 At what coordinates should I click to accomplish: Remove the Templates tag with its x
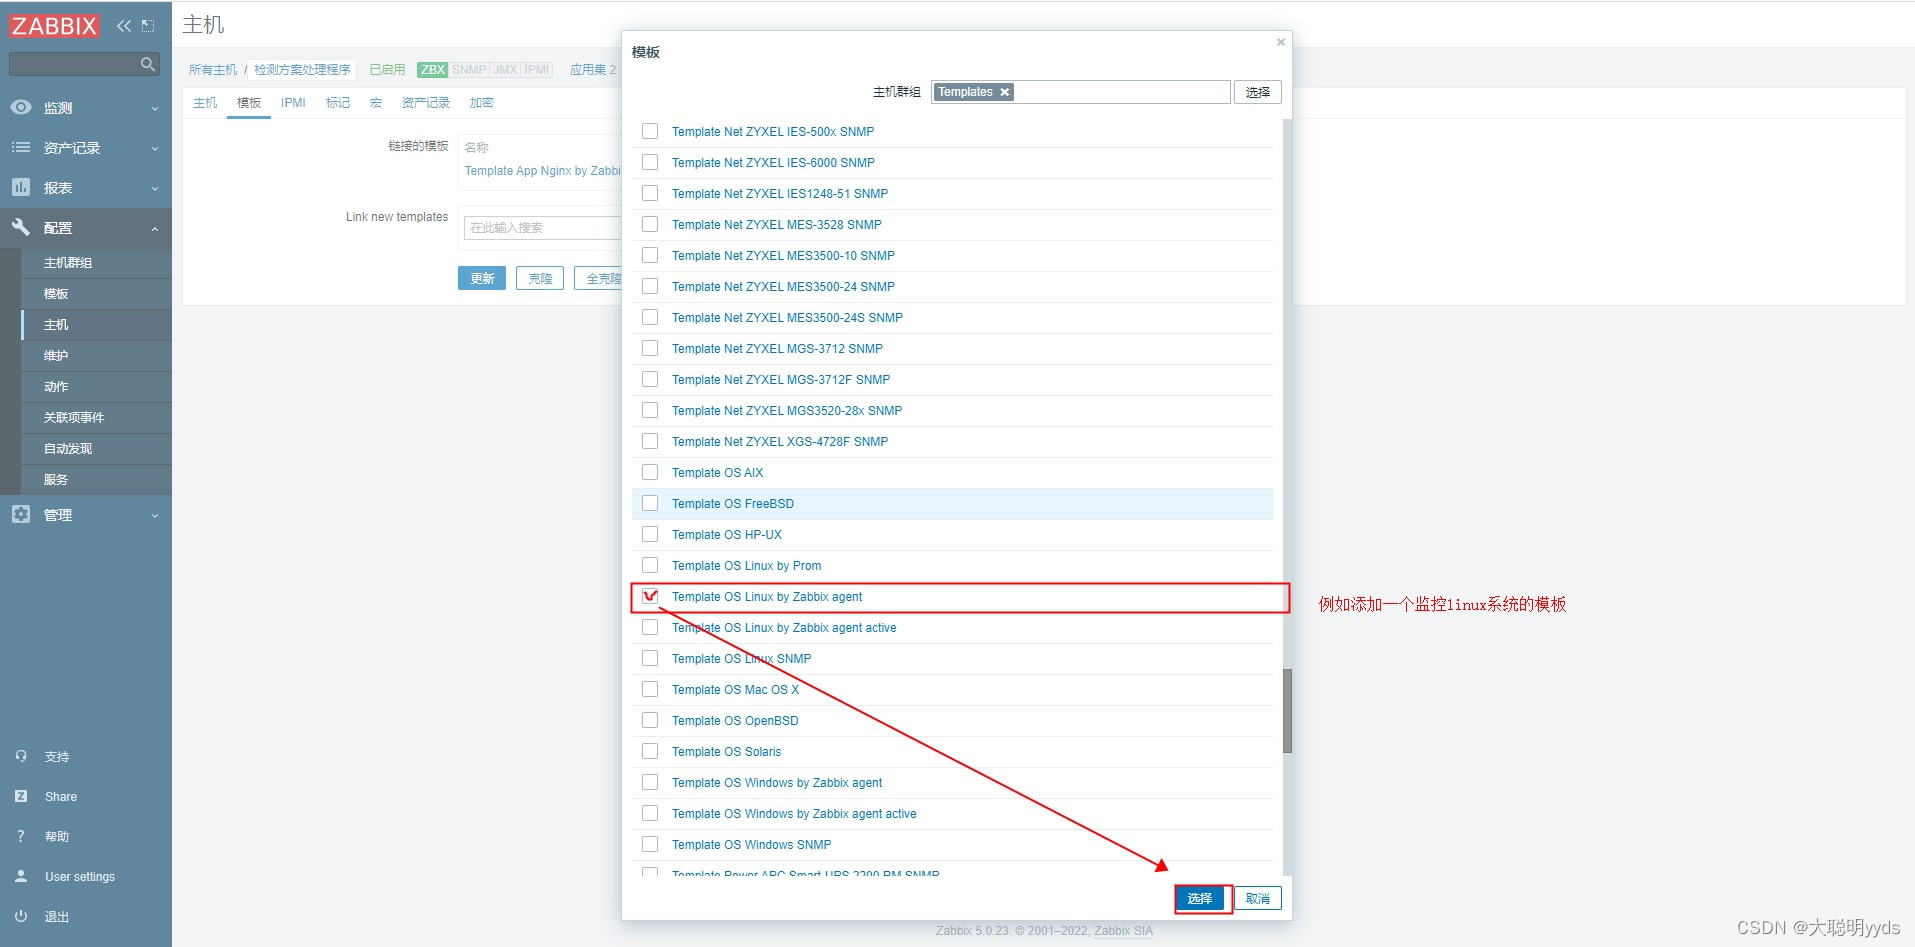click(x=1005, y=92)
